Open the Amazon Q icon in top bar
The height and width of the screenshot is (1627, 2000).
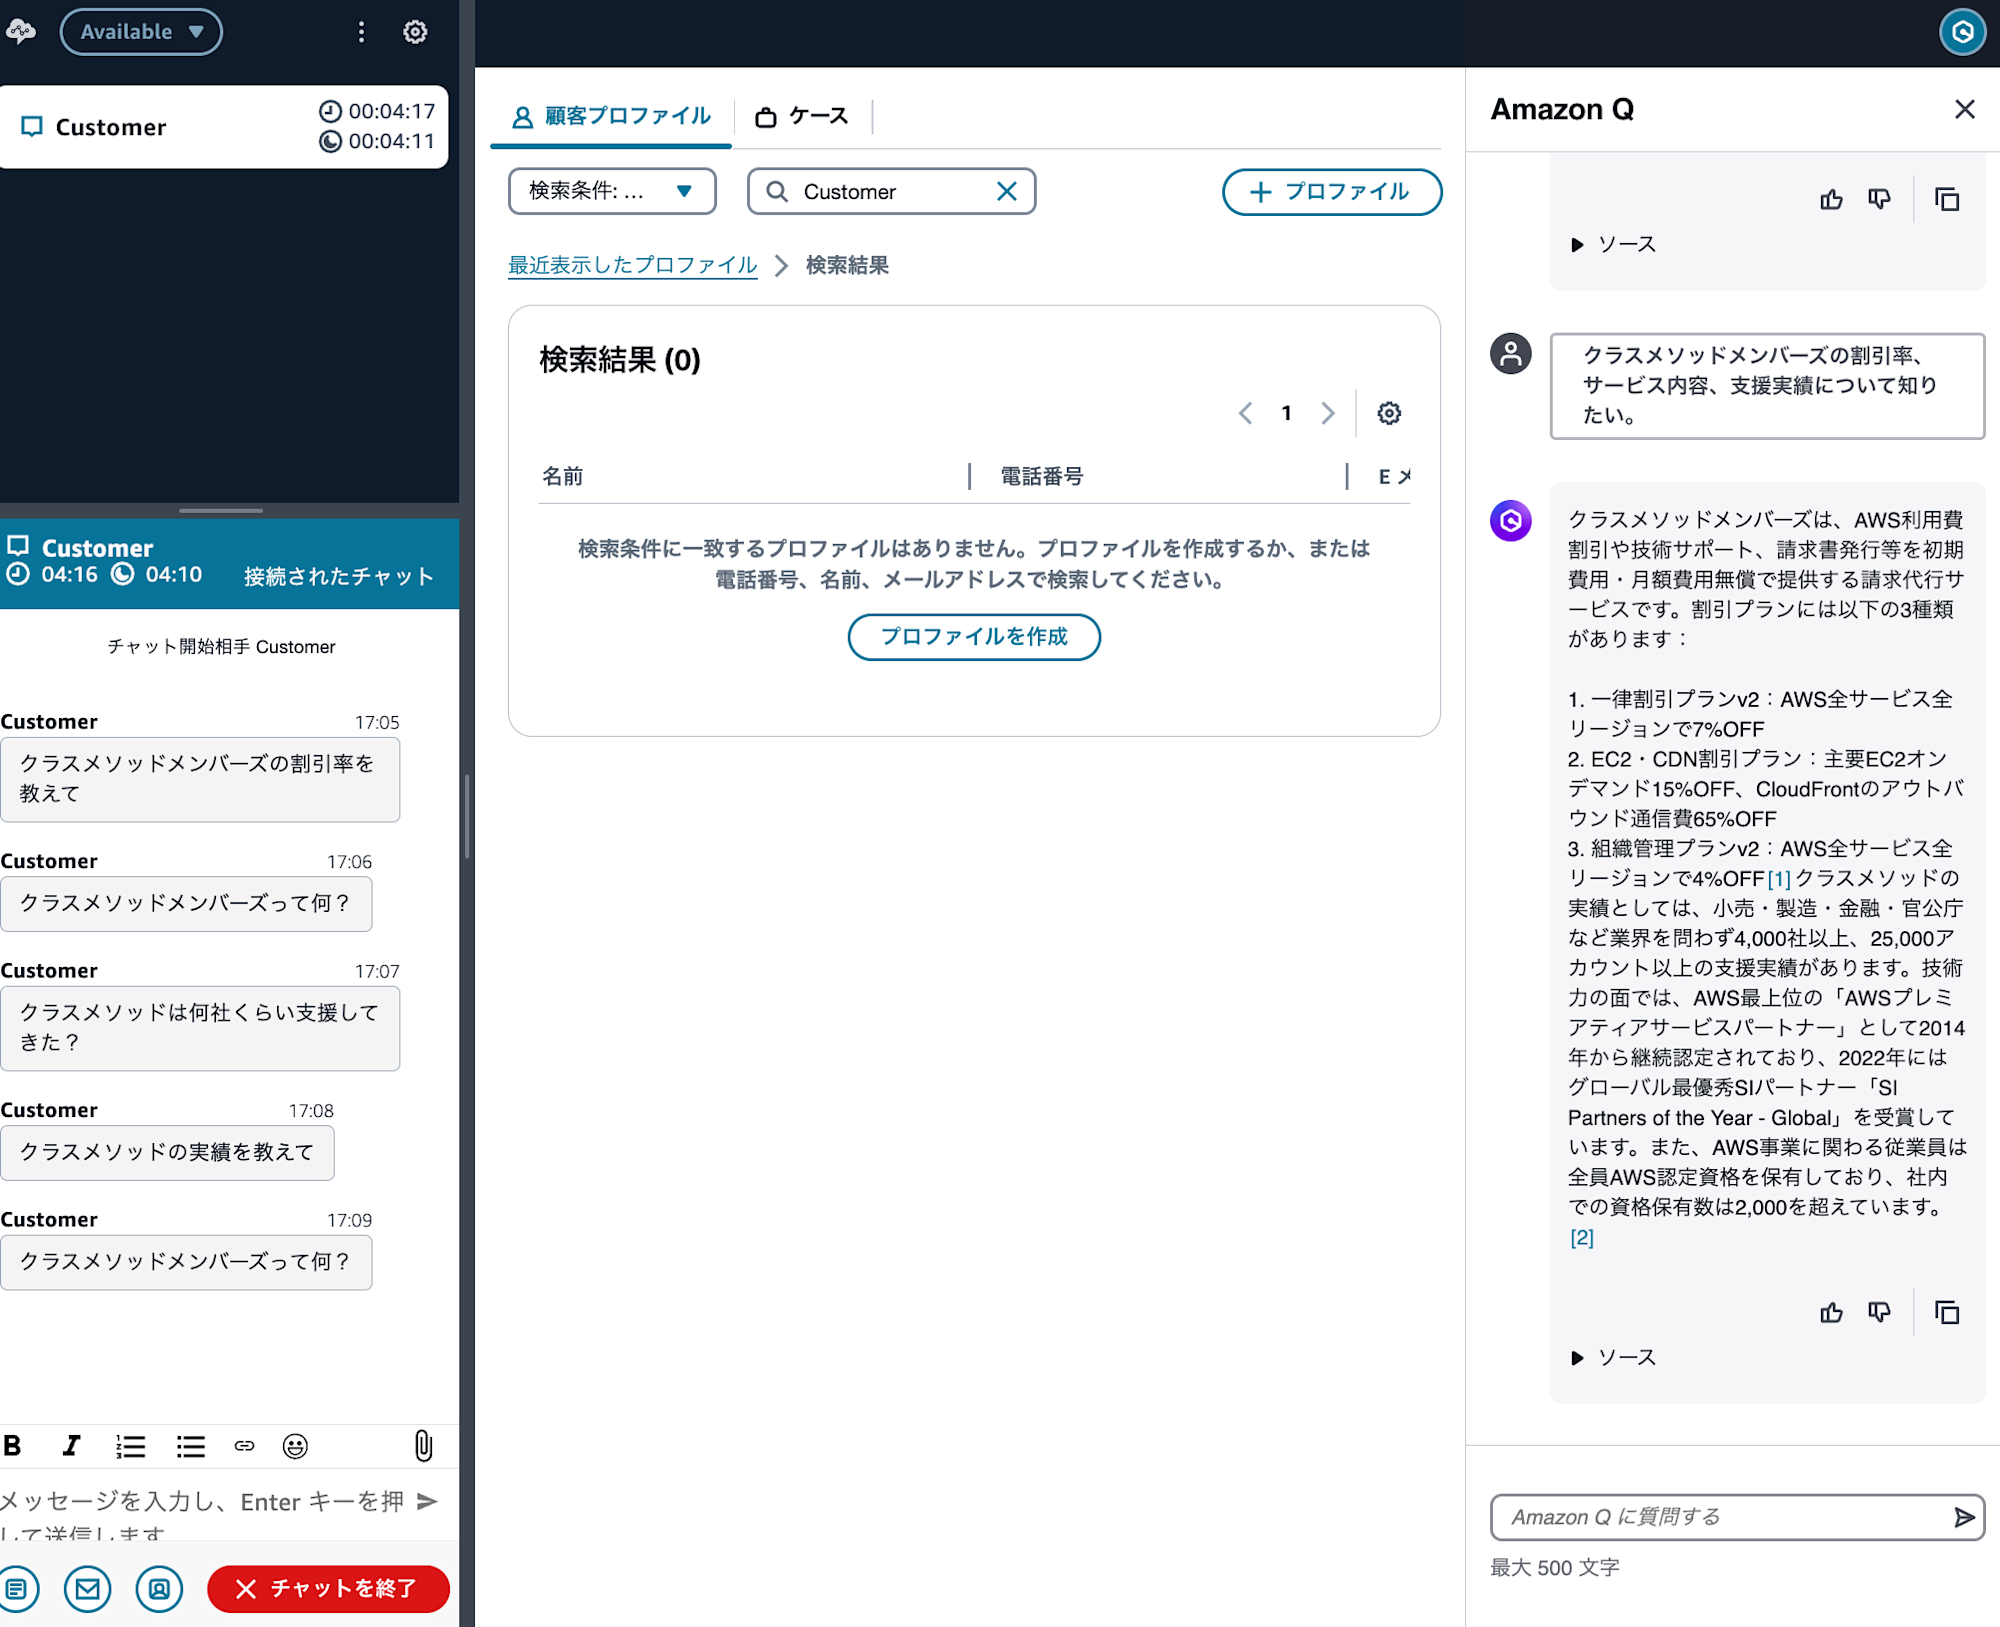tap(1962, 32)
